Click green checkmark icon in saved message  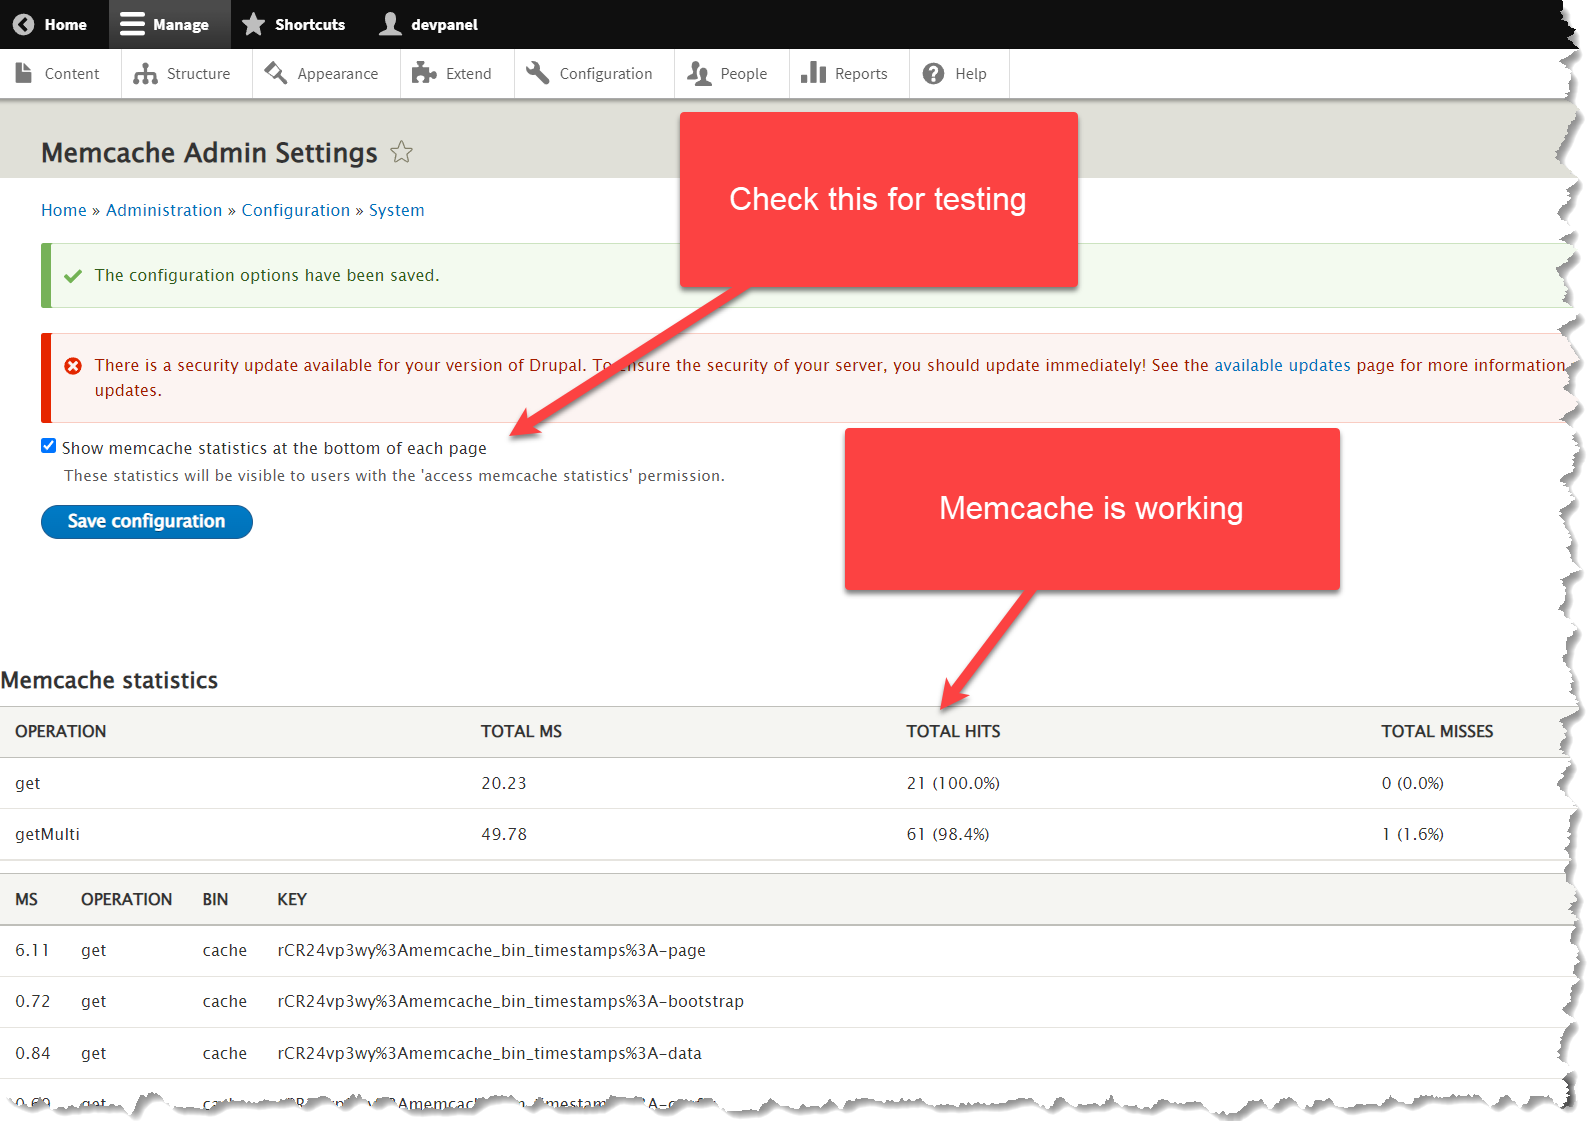tap(73, 276)
